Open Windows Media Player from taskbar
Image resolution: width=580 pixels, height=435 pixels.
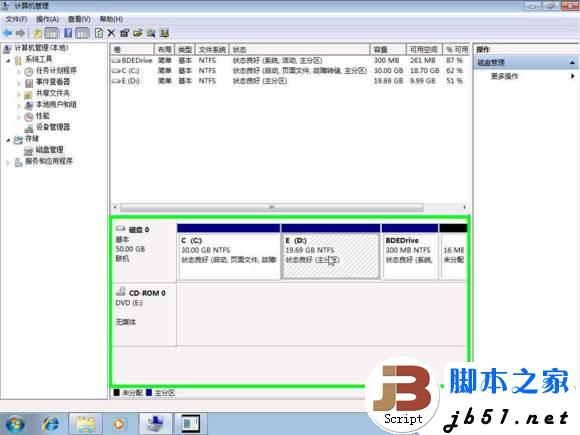click(x=119, y=423)
